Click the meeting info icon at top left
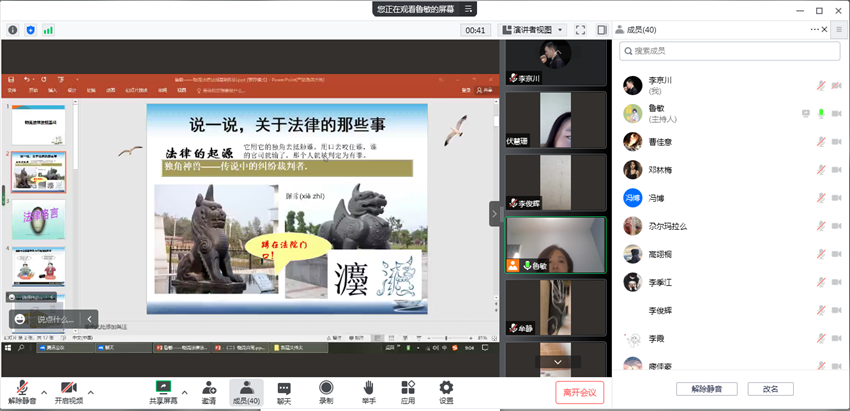This screenshot has width=850, height=411. pos(13,30)
